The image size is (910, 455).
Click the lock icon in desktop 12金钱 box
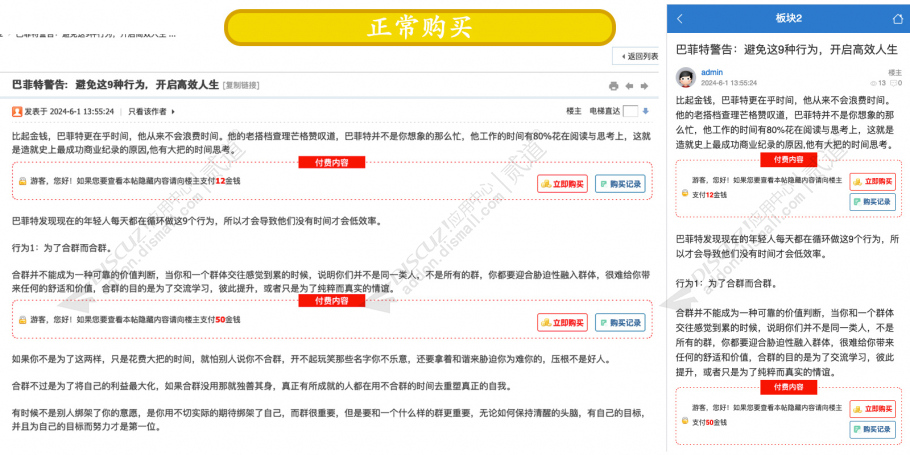tap(23, 182)
